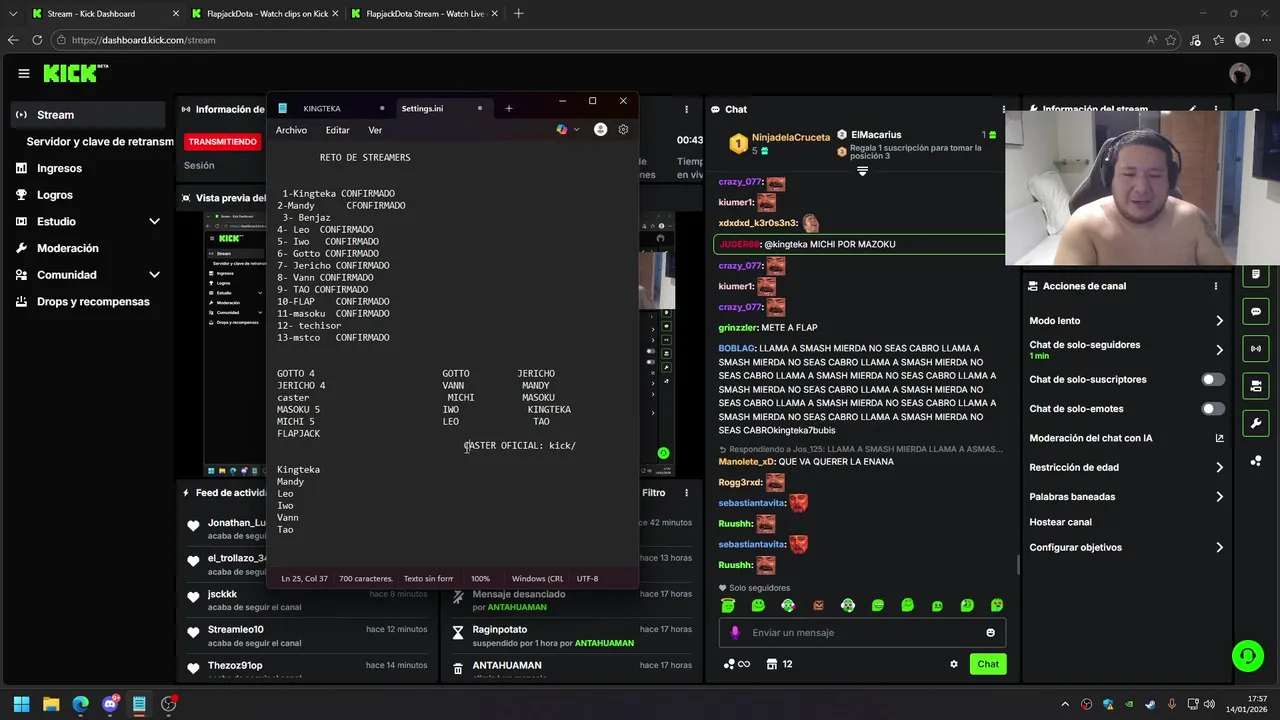Open a new browser tab
1280x720 pixels.
518,14
